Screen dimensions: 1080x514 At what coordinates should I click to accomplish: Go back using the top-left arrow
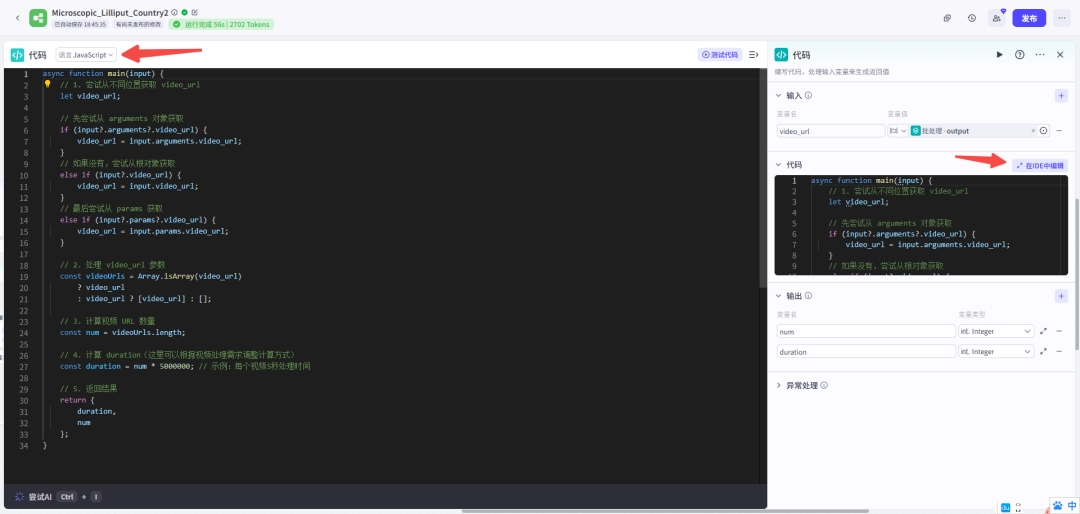17,18
